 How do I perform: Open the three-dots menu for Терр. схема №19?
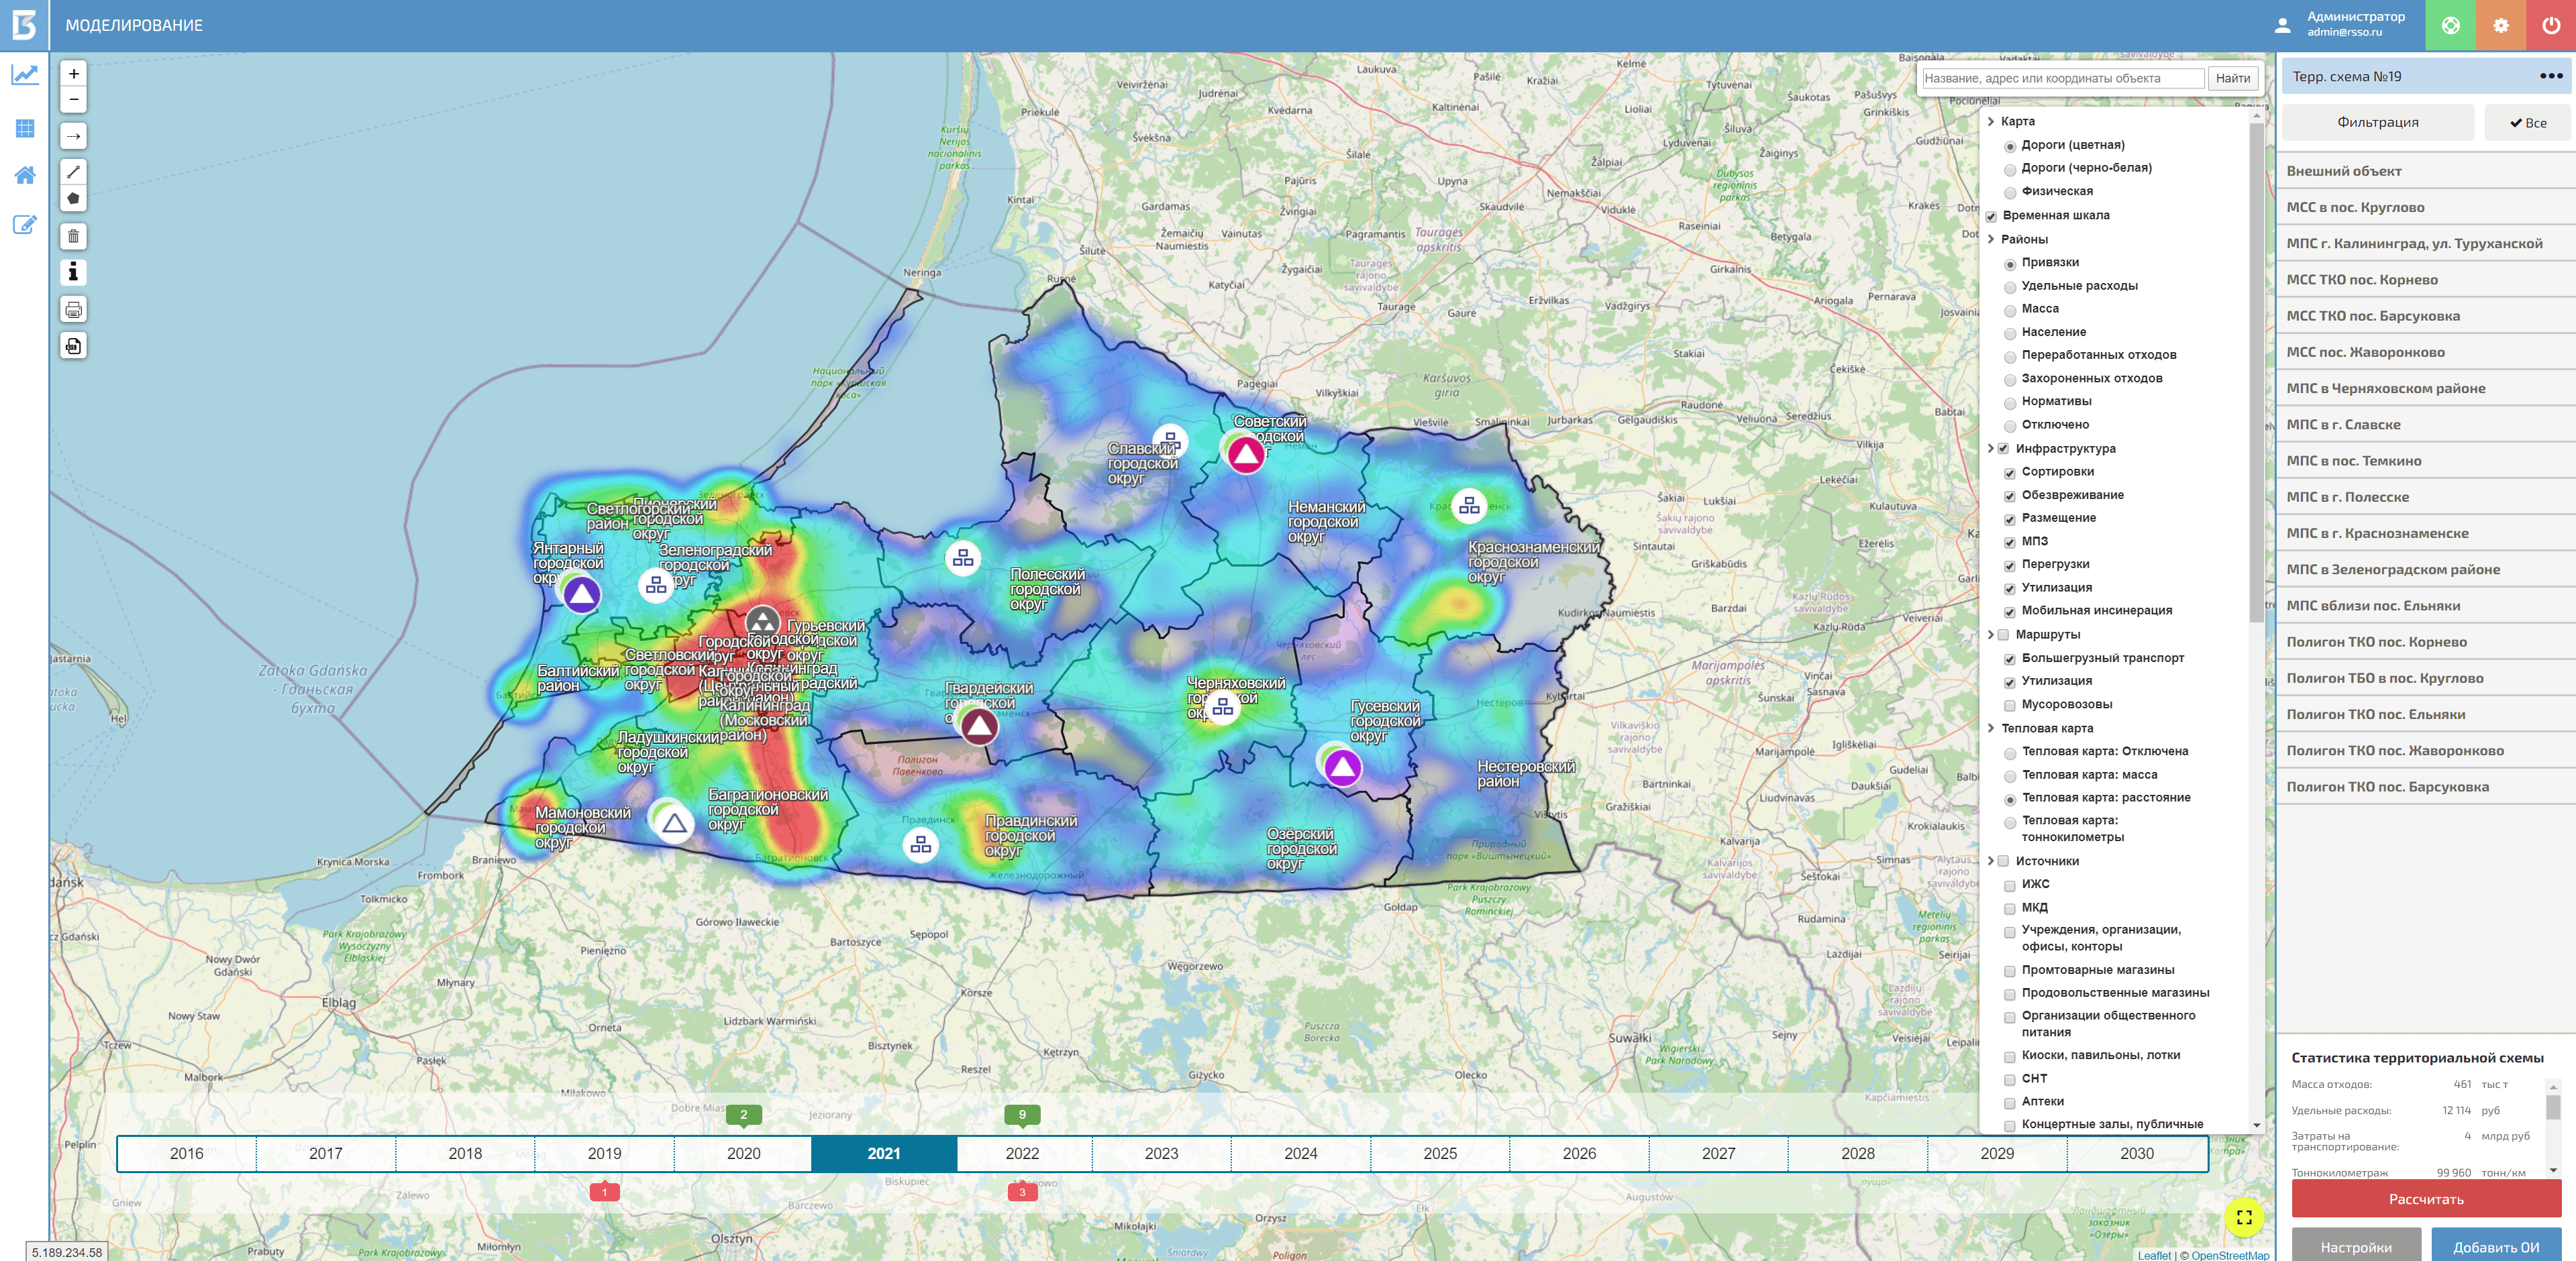pos(2550,76)
